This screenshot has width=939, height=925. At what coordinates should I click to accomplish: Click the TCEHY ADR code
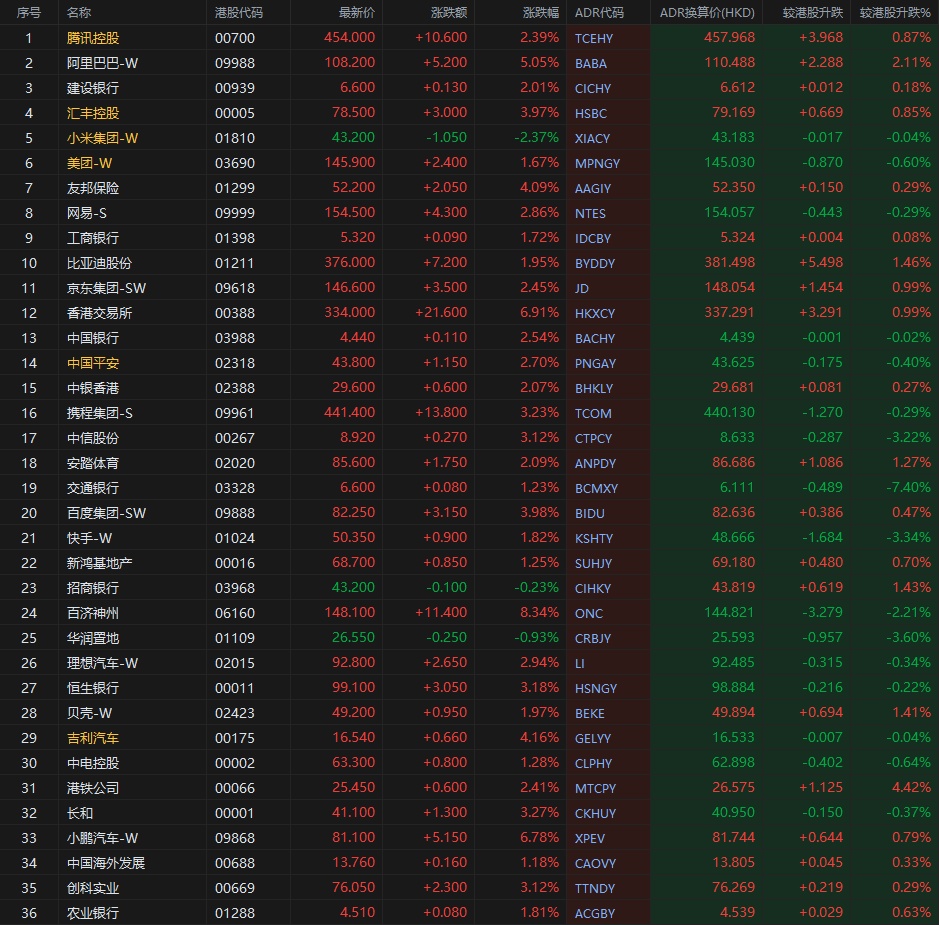click(593, 38)
